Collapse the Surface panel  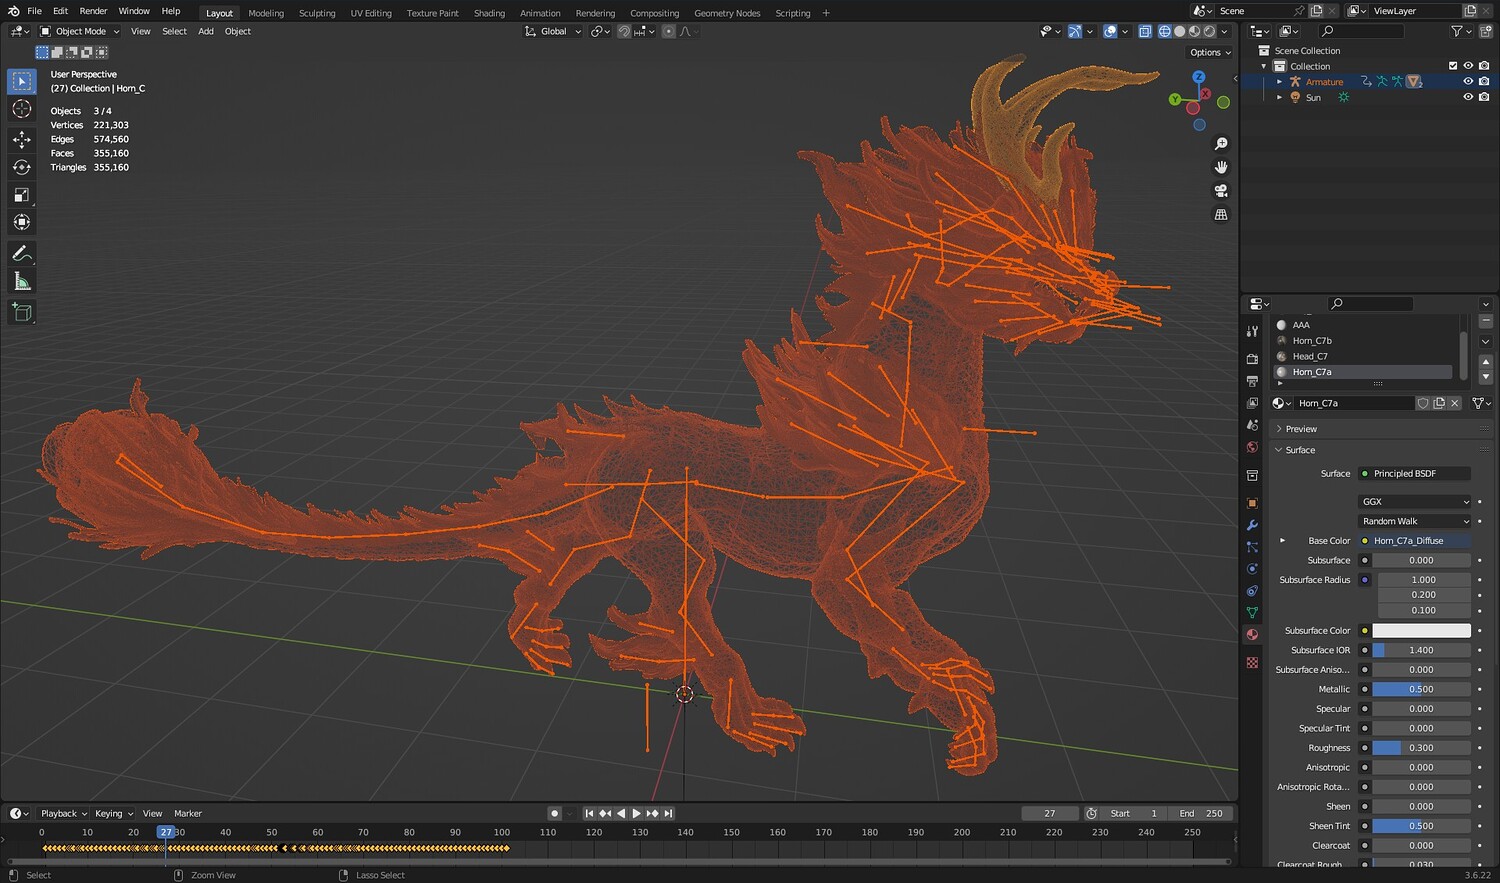point(1299,450)
